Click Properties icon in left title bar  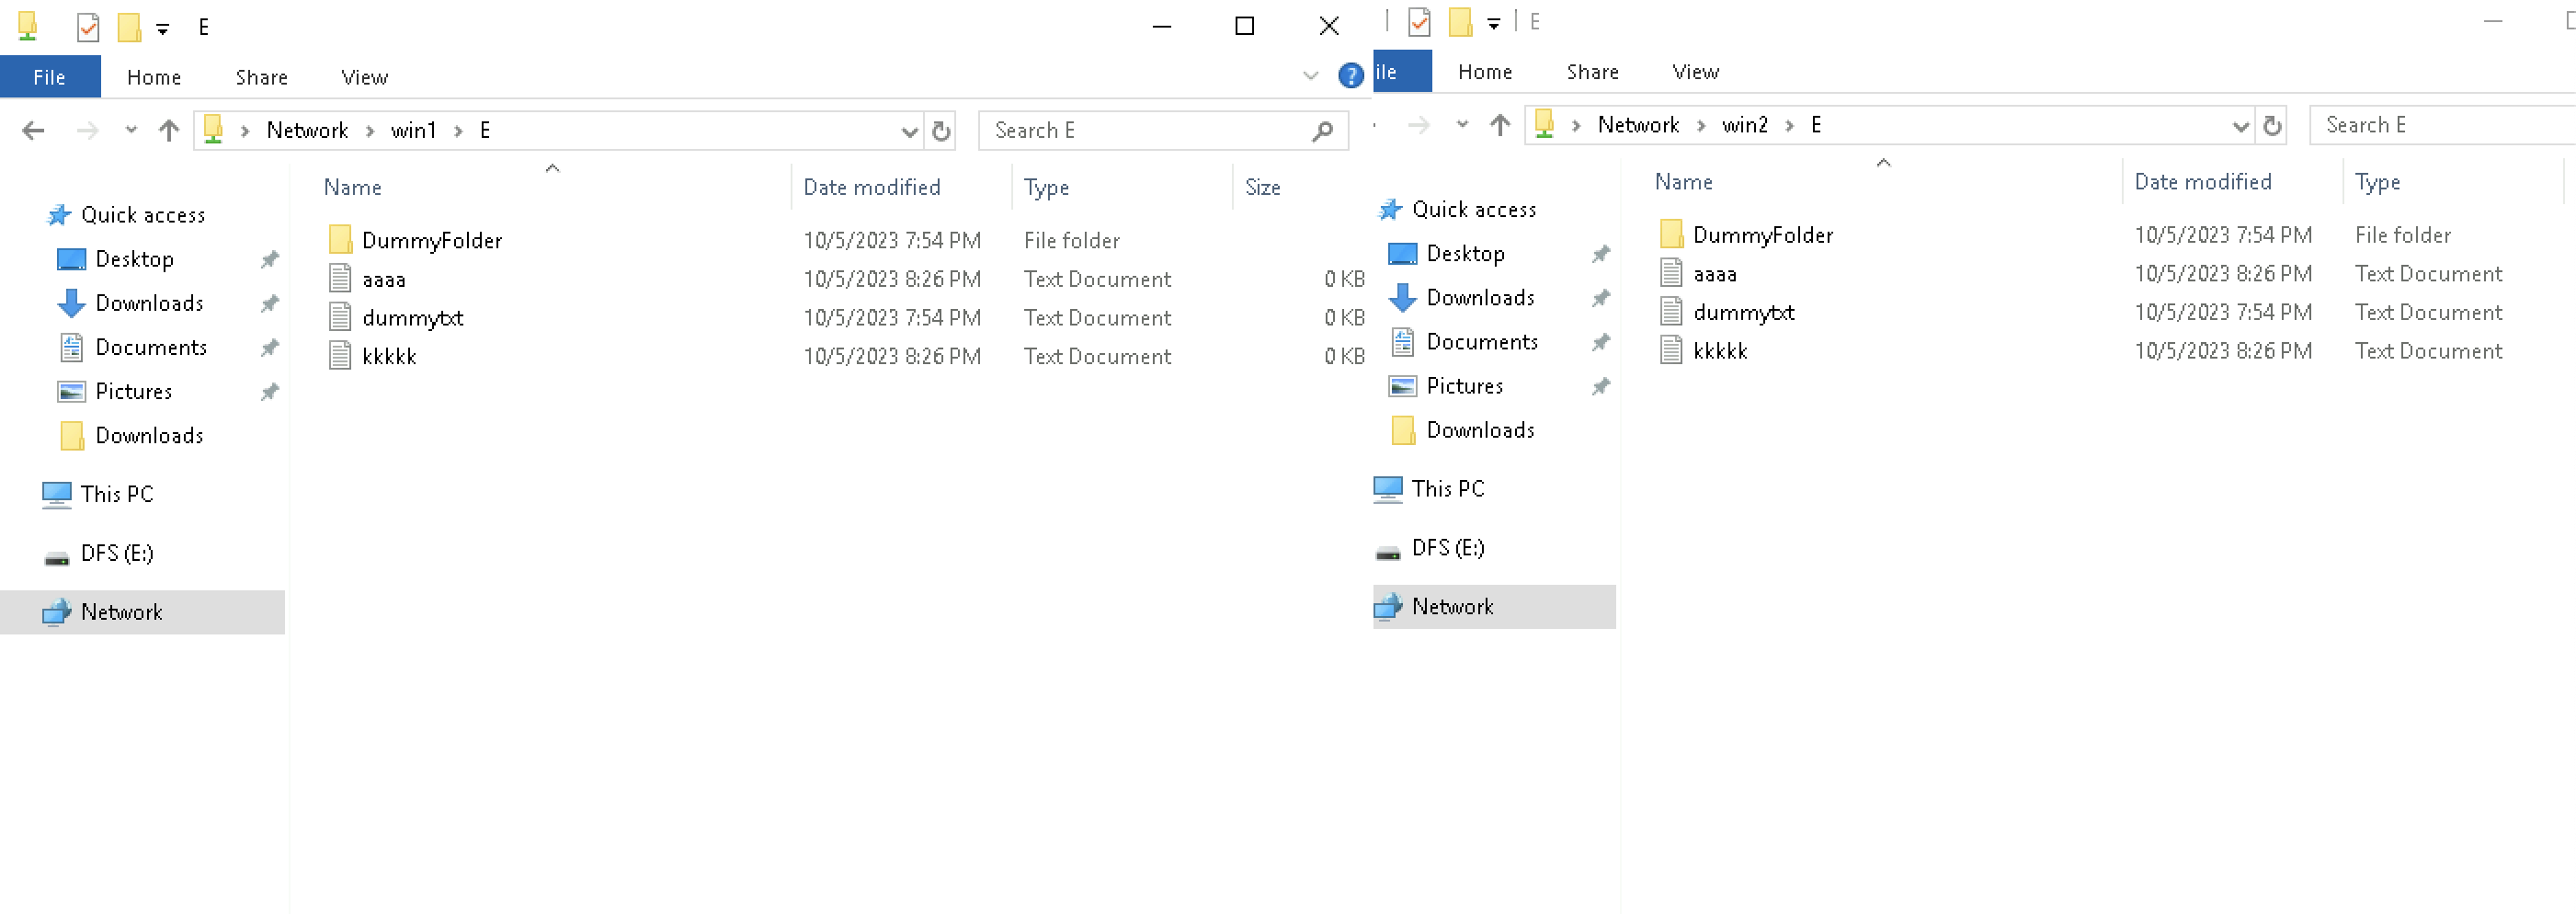click(88, 27)
